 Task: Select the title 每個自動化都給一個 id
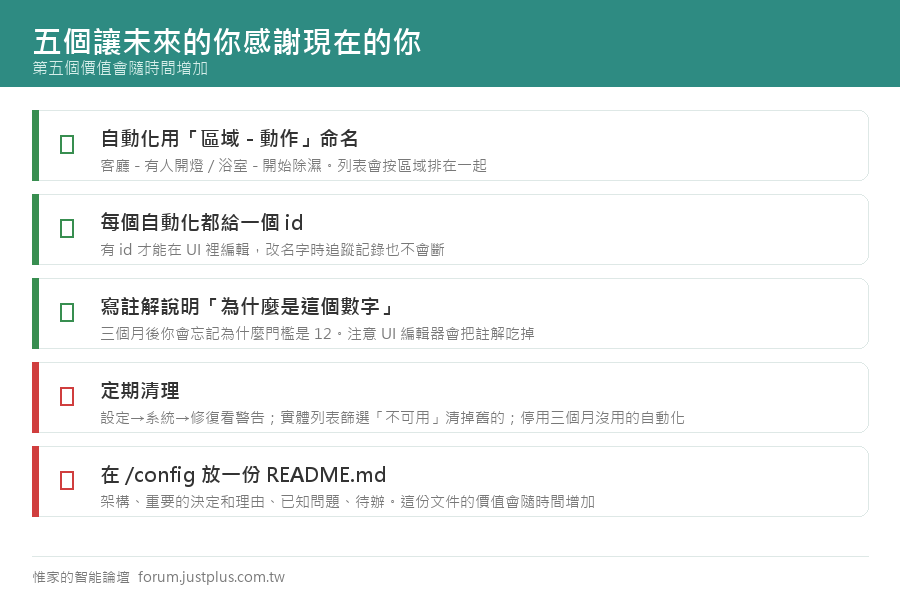[x=201, y=222]
